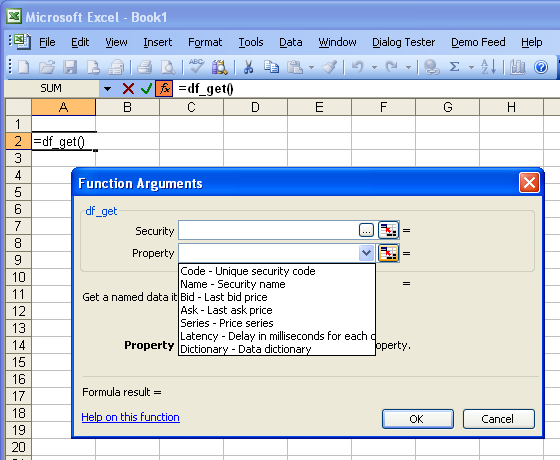
Task: Open the Window menu
Action: pyautogui.click(x=337, y=42)
